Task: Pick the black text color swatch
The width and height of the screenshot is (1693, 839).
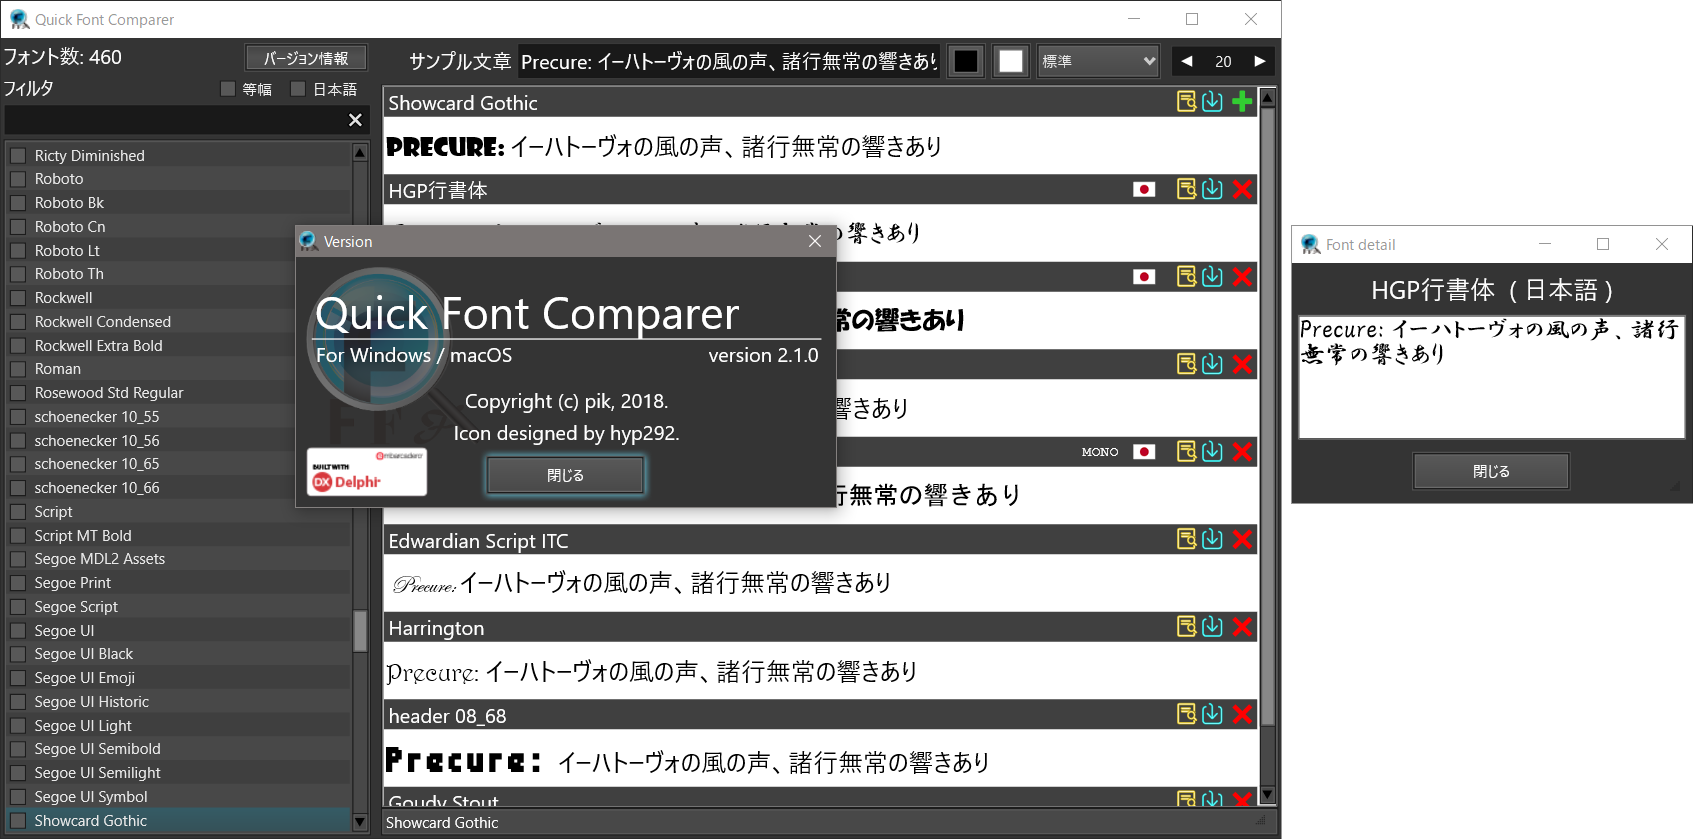Action: pyautogui.click(x=966, y=61)
